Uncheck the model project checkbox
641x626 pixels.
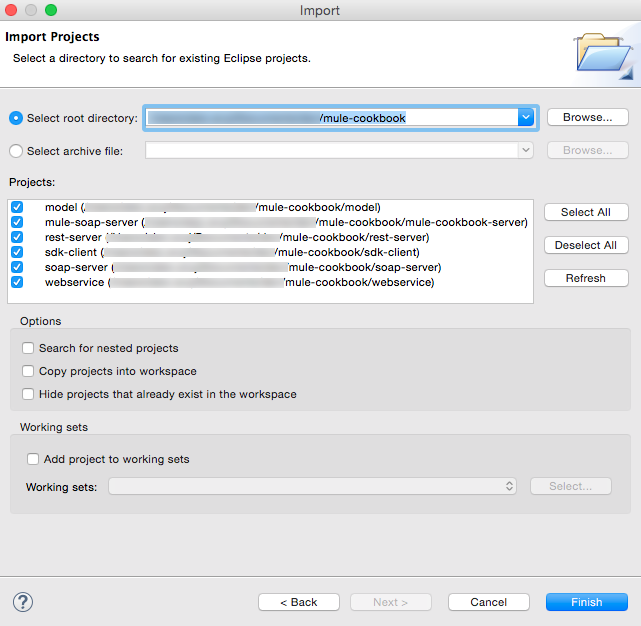[17, 207]
